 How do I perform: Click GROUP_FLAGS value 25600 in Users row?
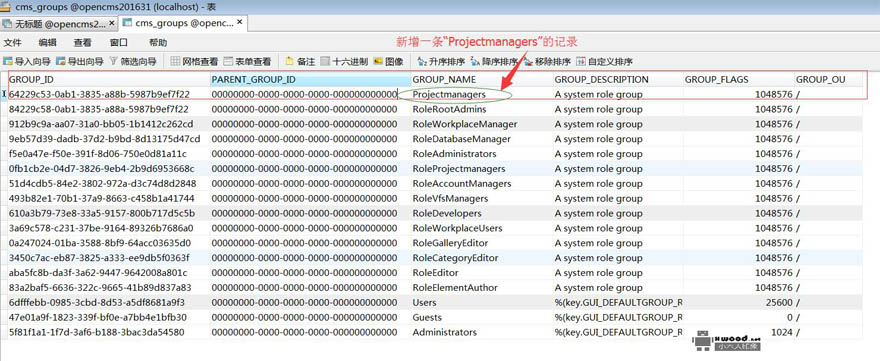point(739,303)
